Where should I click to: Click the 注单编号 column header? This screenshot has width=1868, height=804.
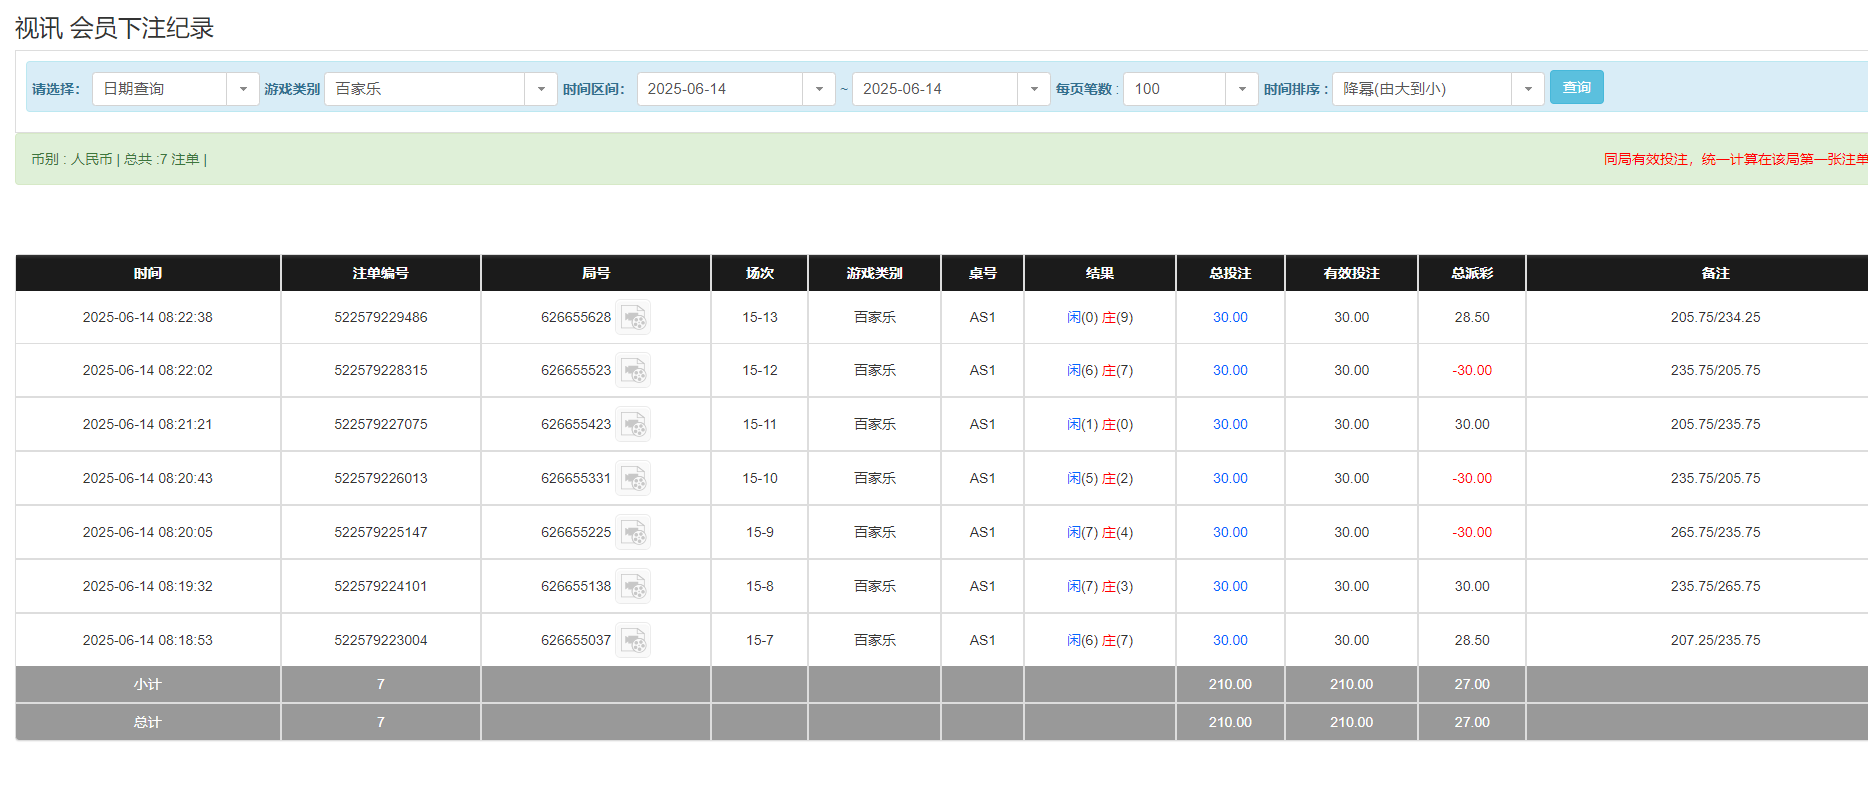[380, 273]
